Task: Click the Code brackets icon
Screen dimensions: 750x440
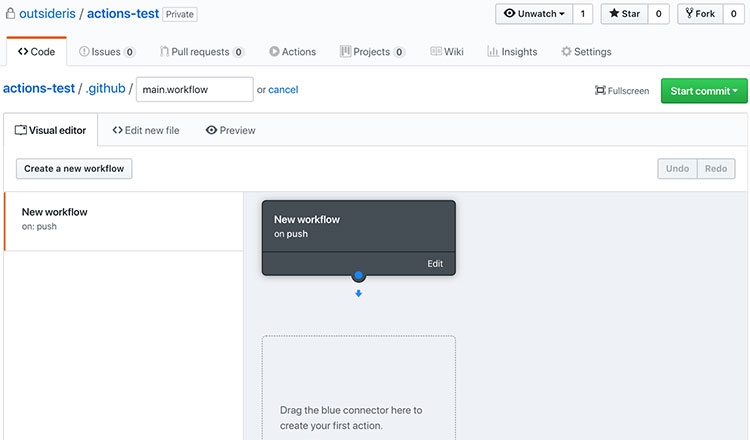Action: pos(23,51)
